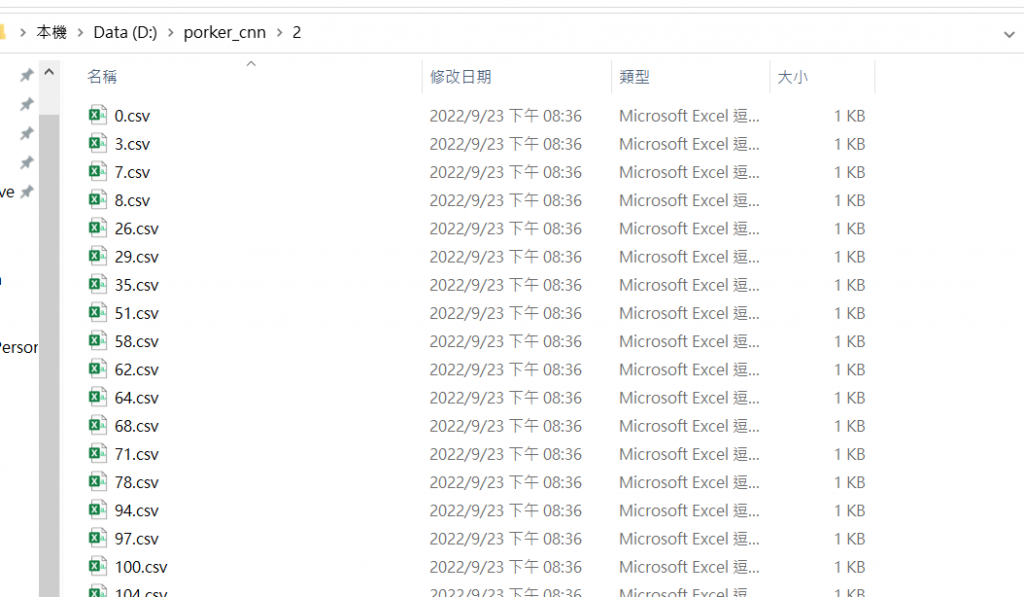Screen dimensions: 1024x597
Task: Click the Excel icon beside 26.csv
Action: (x=98, y=227)
